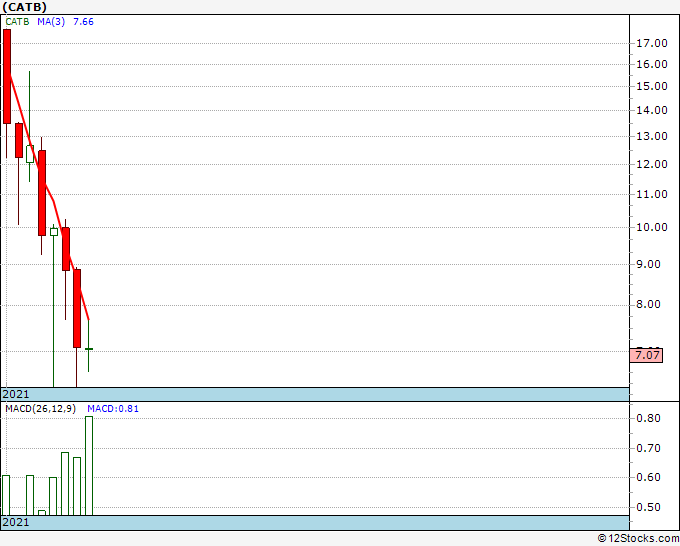Click the shortest MACD bar near 0.49
The height and width of the screenshot is (546, 680).
pos(42,513)
